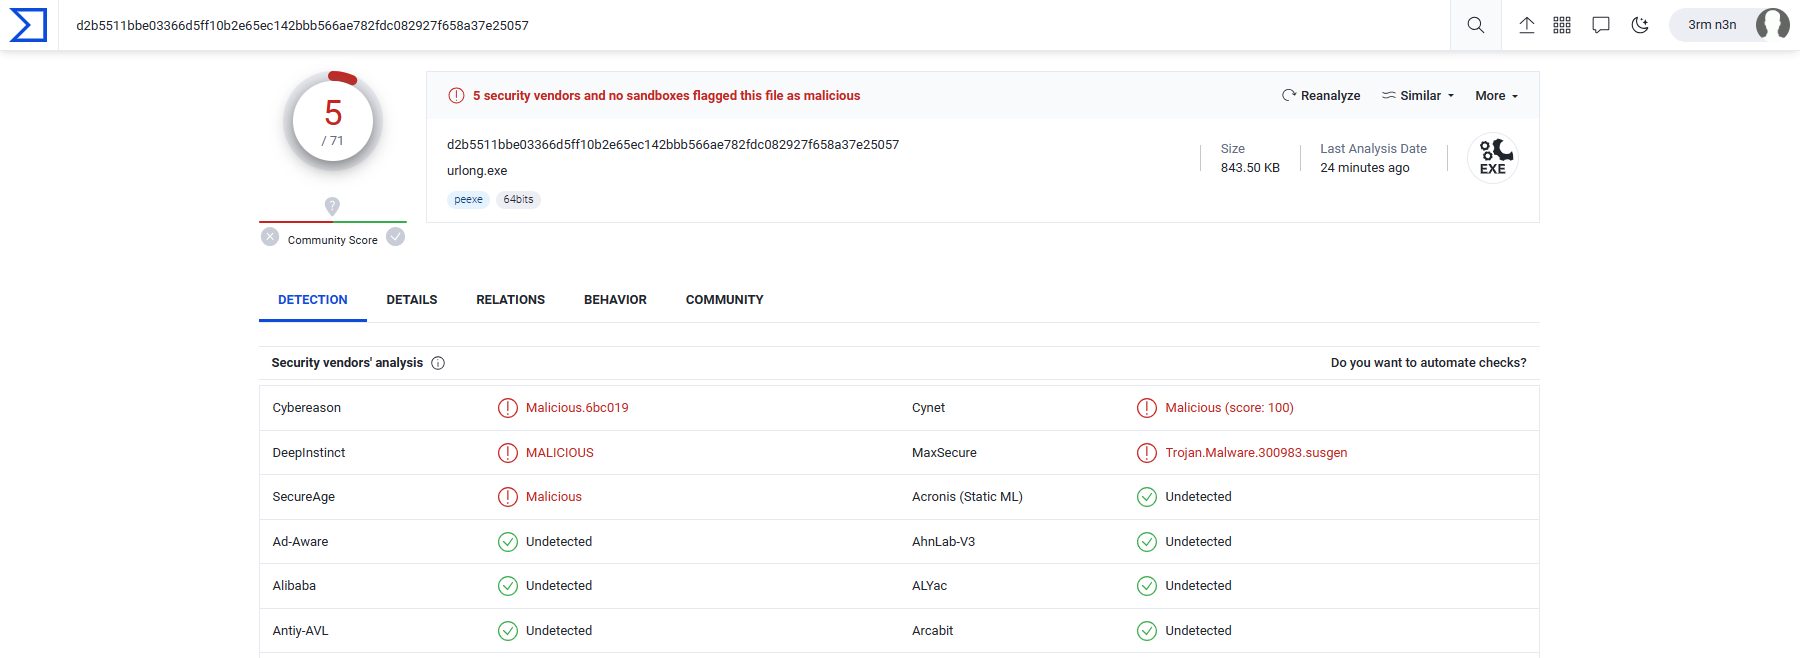
Task: Open the DETAILS tab
Action: click(x=412, y=300)
